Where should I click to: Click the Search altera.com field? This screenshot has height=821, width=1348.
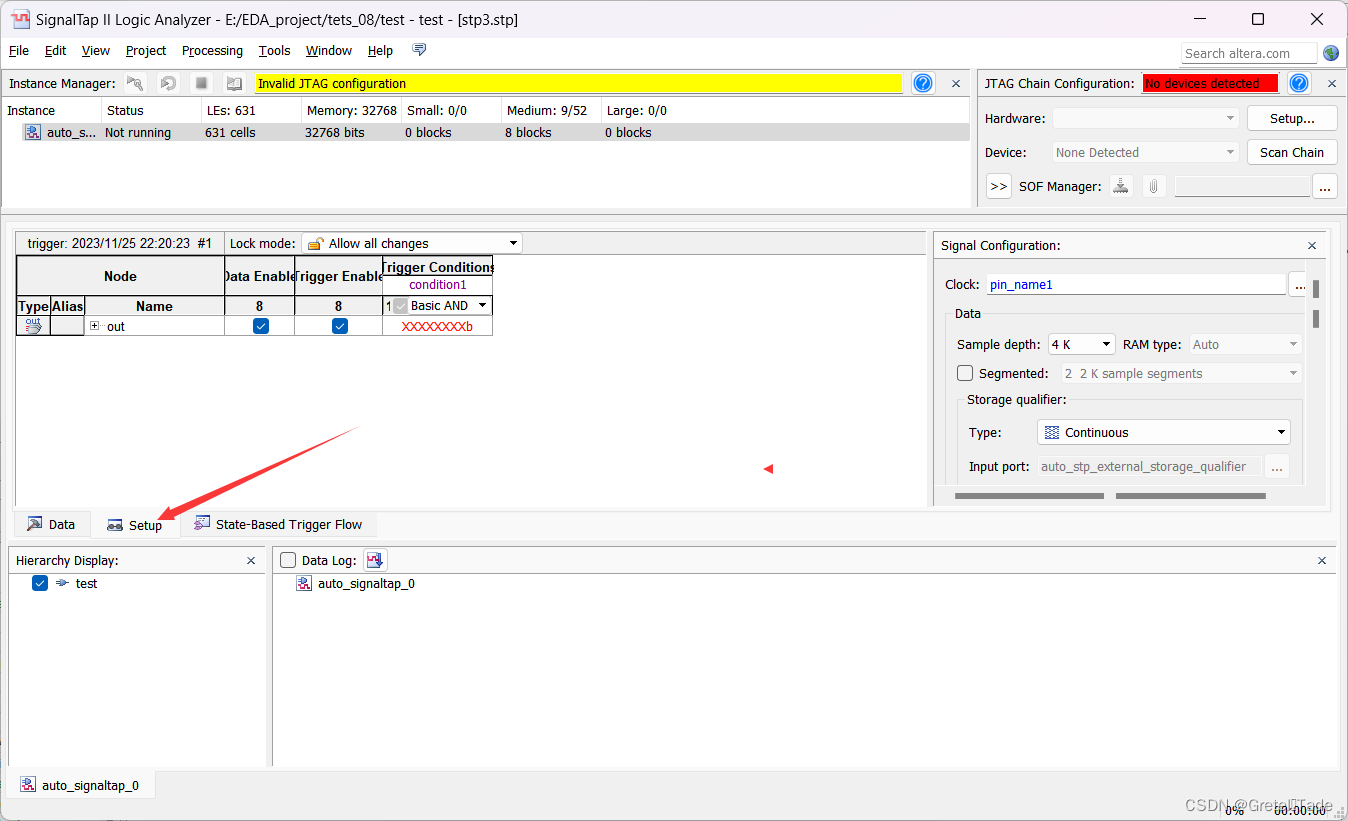[x=1249, y=53]
